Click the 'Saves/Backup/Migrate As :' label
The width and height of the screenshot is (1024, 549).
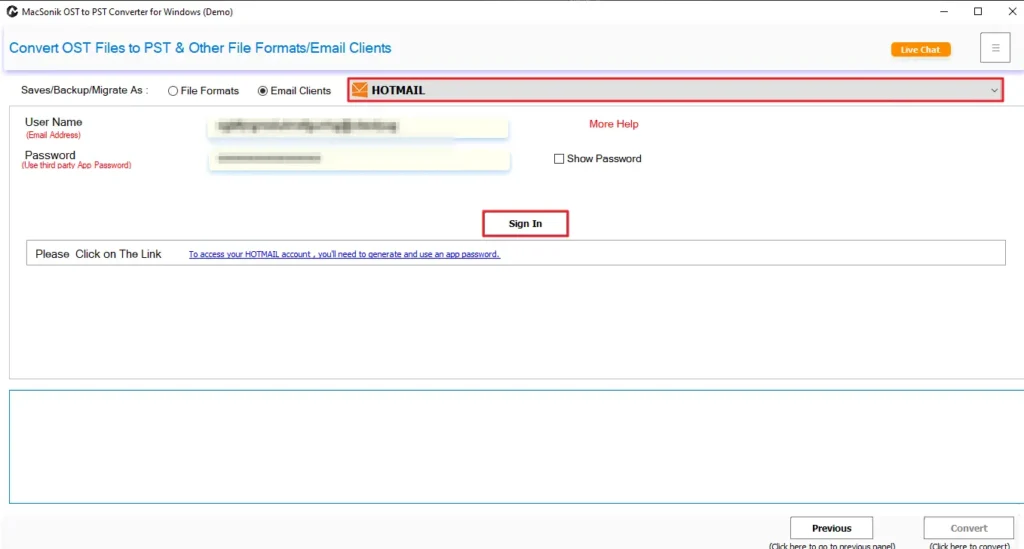[84, 90]
